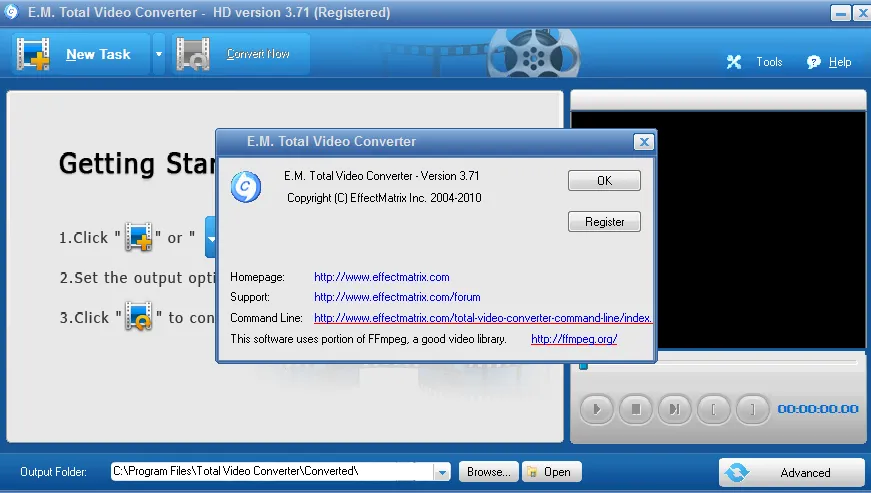The width and height of the screenshot is (871, 493).
Task: Open the Tools menu
Action: click(769, 62)
